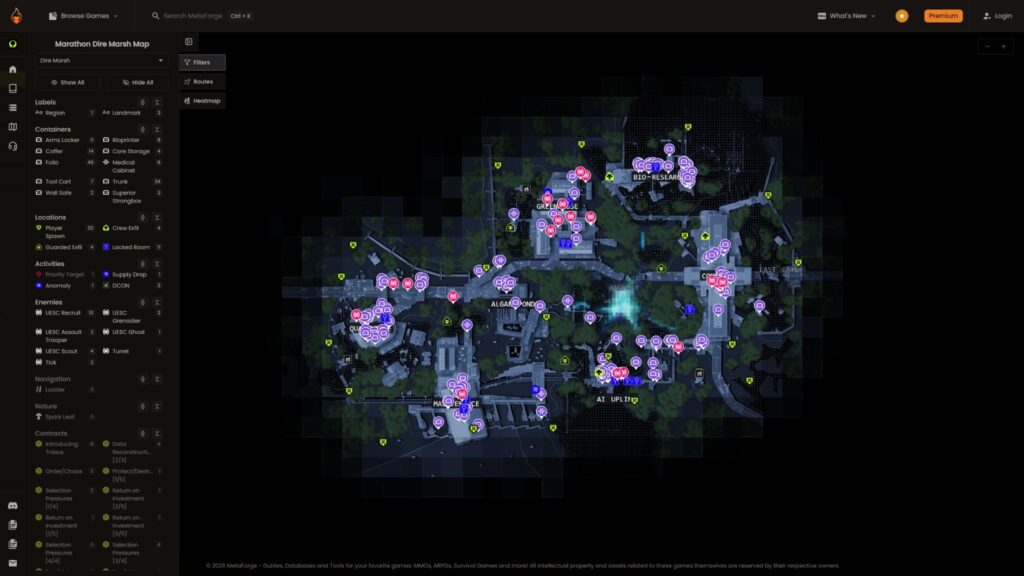Click the orange star coin icon

[x=902, y=16]
